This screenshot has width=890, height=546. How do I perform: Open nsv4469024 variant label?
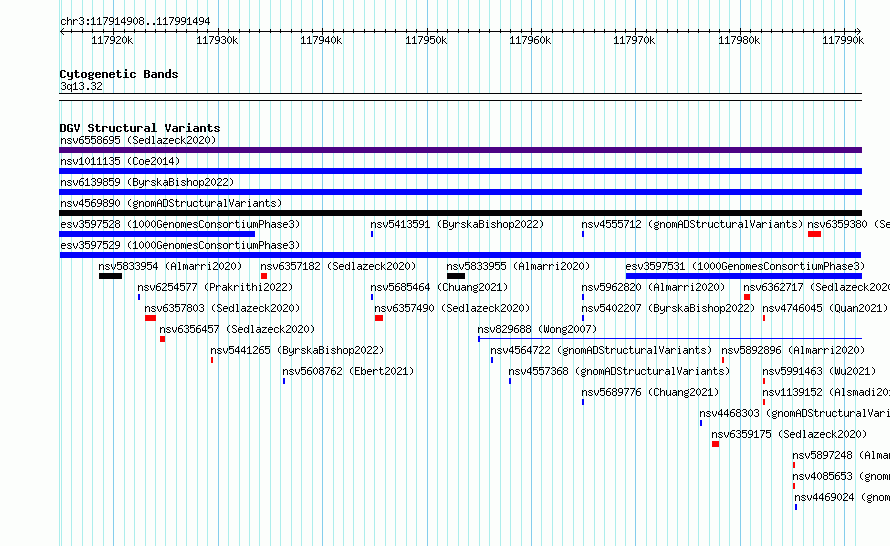coord(842,497)
